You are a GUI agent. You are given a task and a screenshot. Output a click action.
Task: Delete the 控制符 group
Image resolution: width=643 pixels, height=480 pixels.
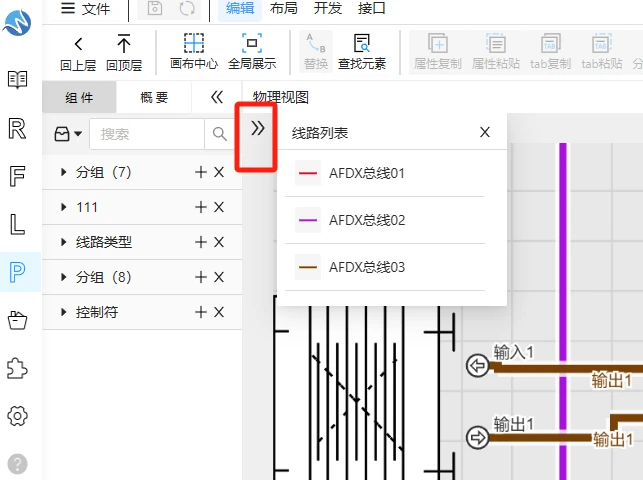(219, 312)
